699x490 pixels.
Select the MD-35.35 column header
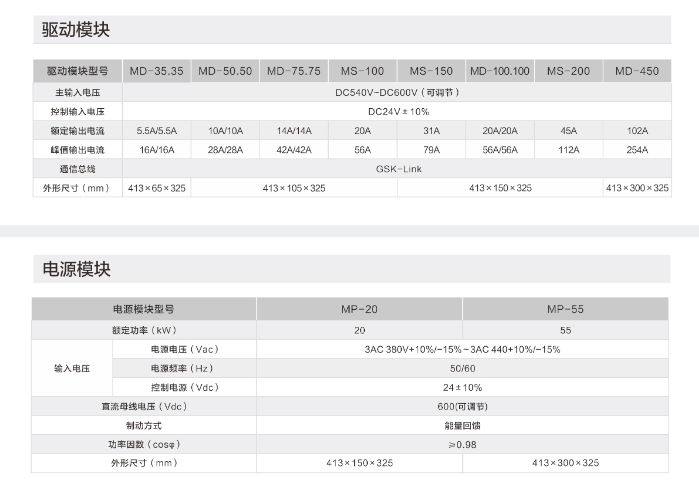point(156,71)
